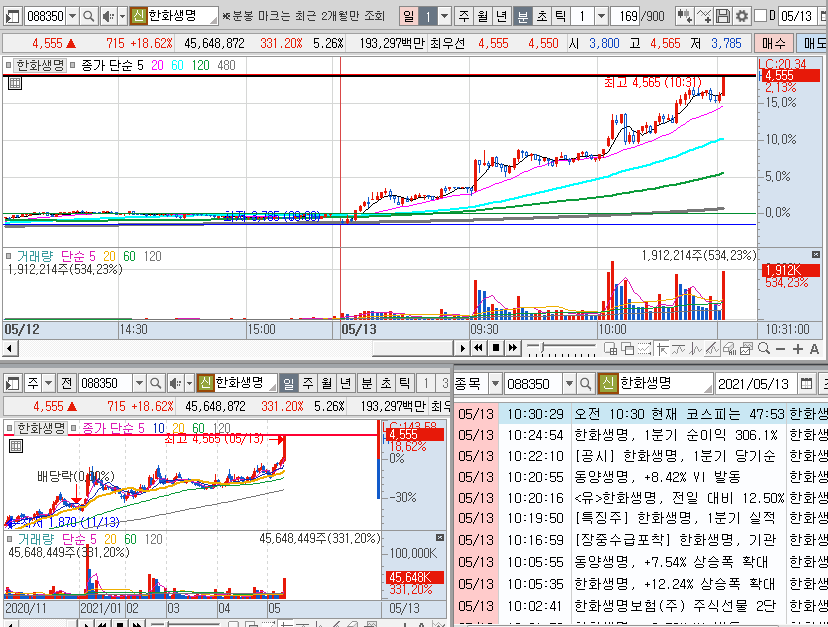Image resolution: width=828 pixels, height=627 pixels.
Task: Click the 한화생명 legend label in top chart
Action: click(40, 65)
